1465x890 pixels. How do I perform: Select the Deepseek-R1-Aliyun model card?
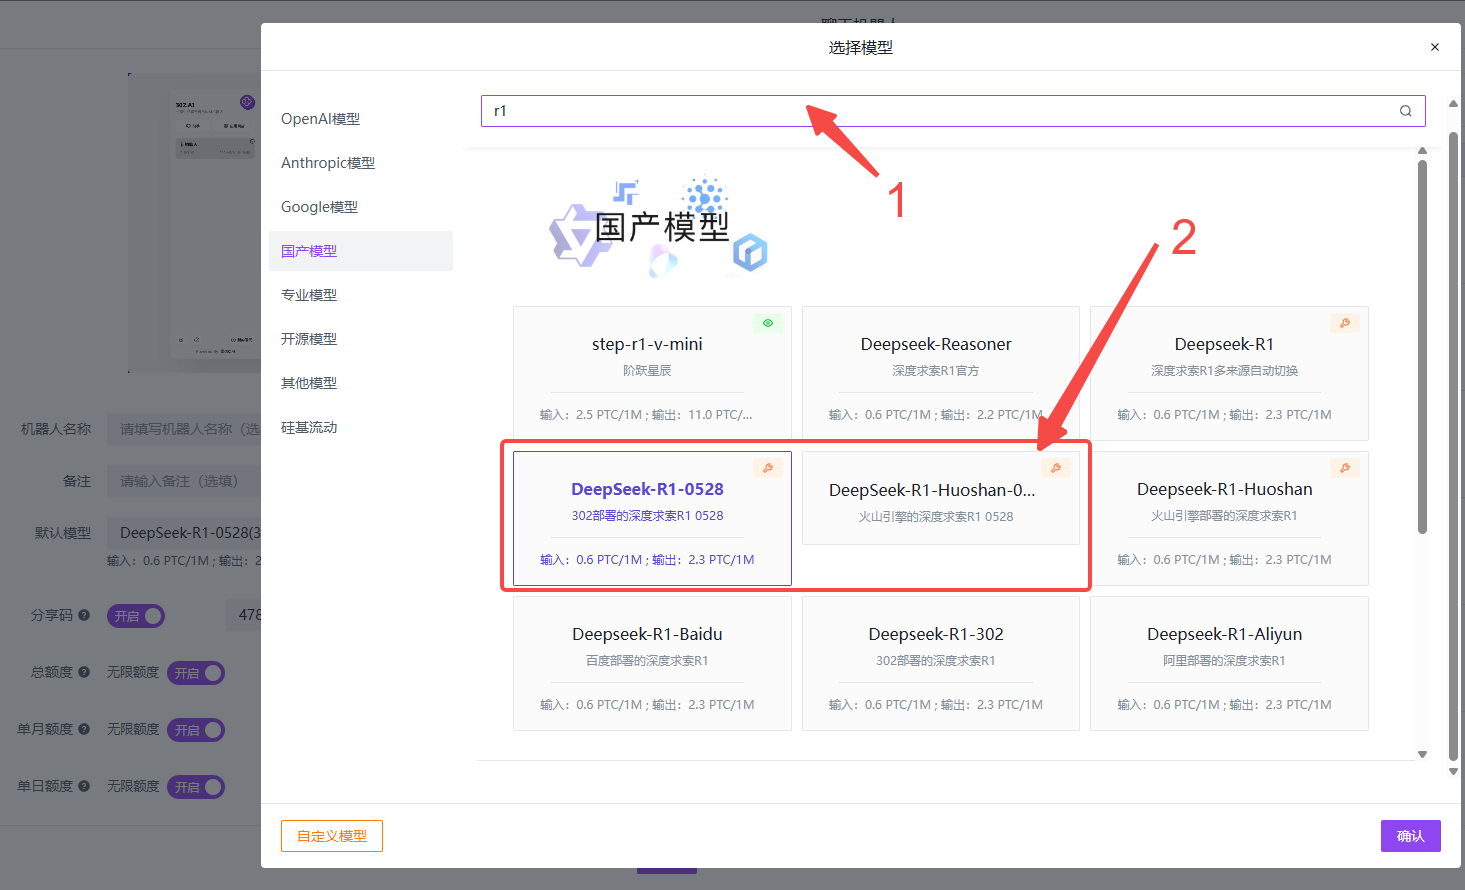tap(1229, 663)
